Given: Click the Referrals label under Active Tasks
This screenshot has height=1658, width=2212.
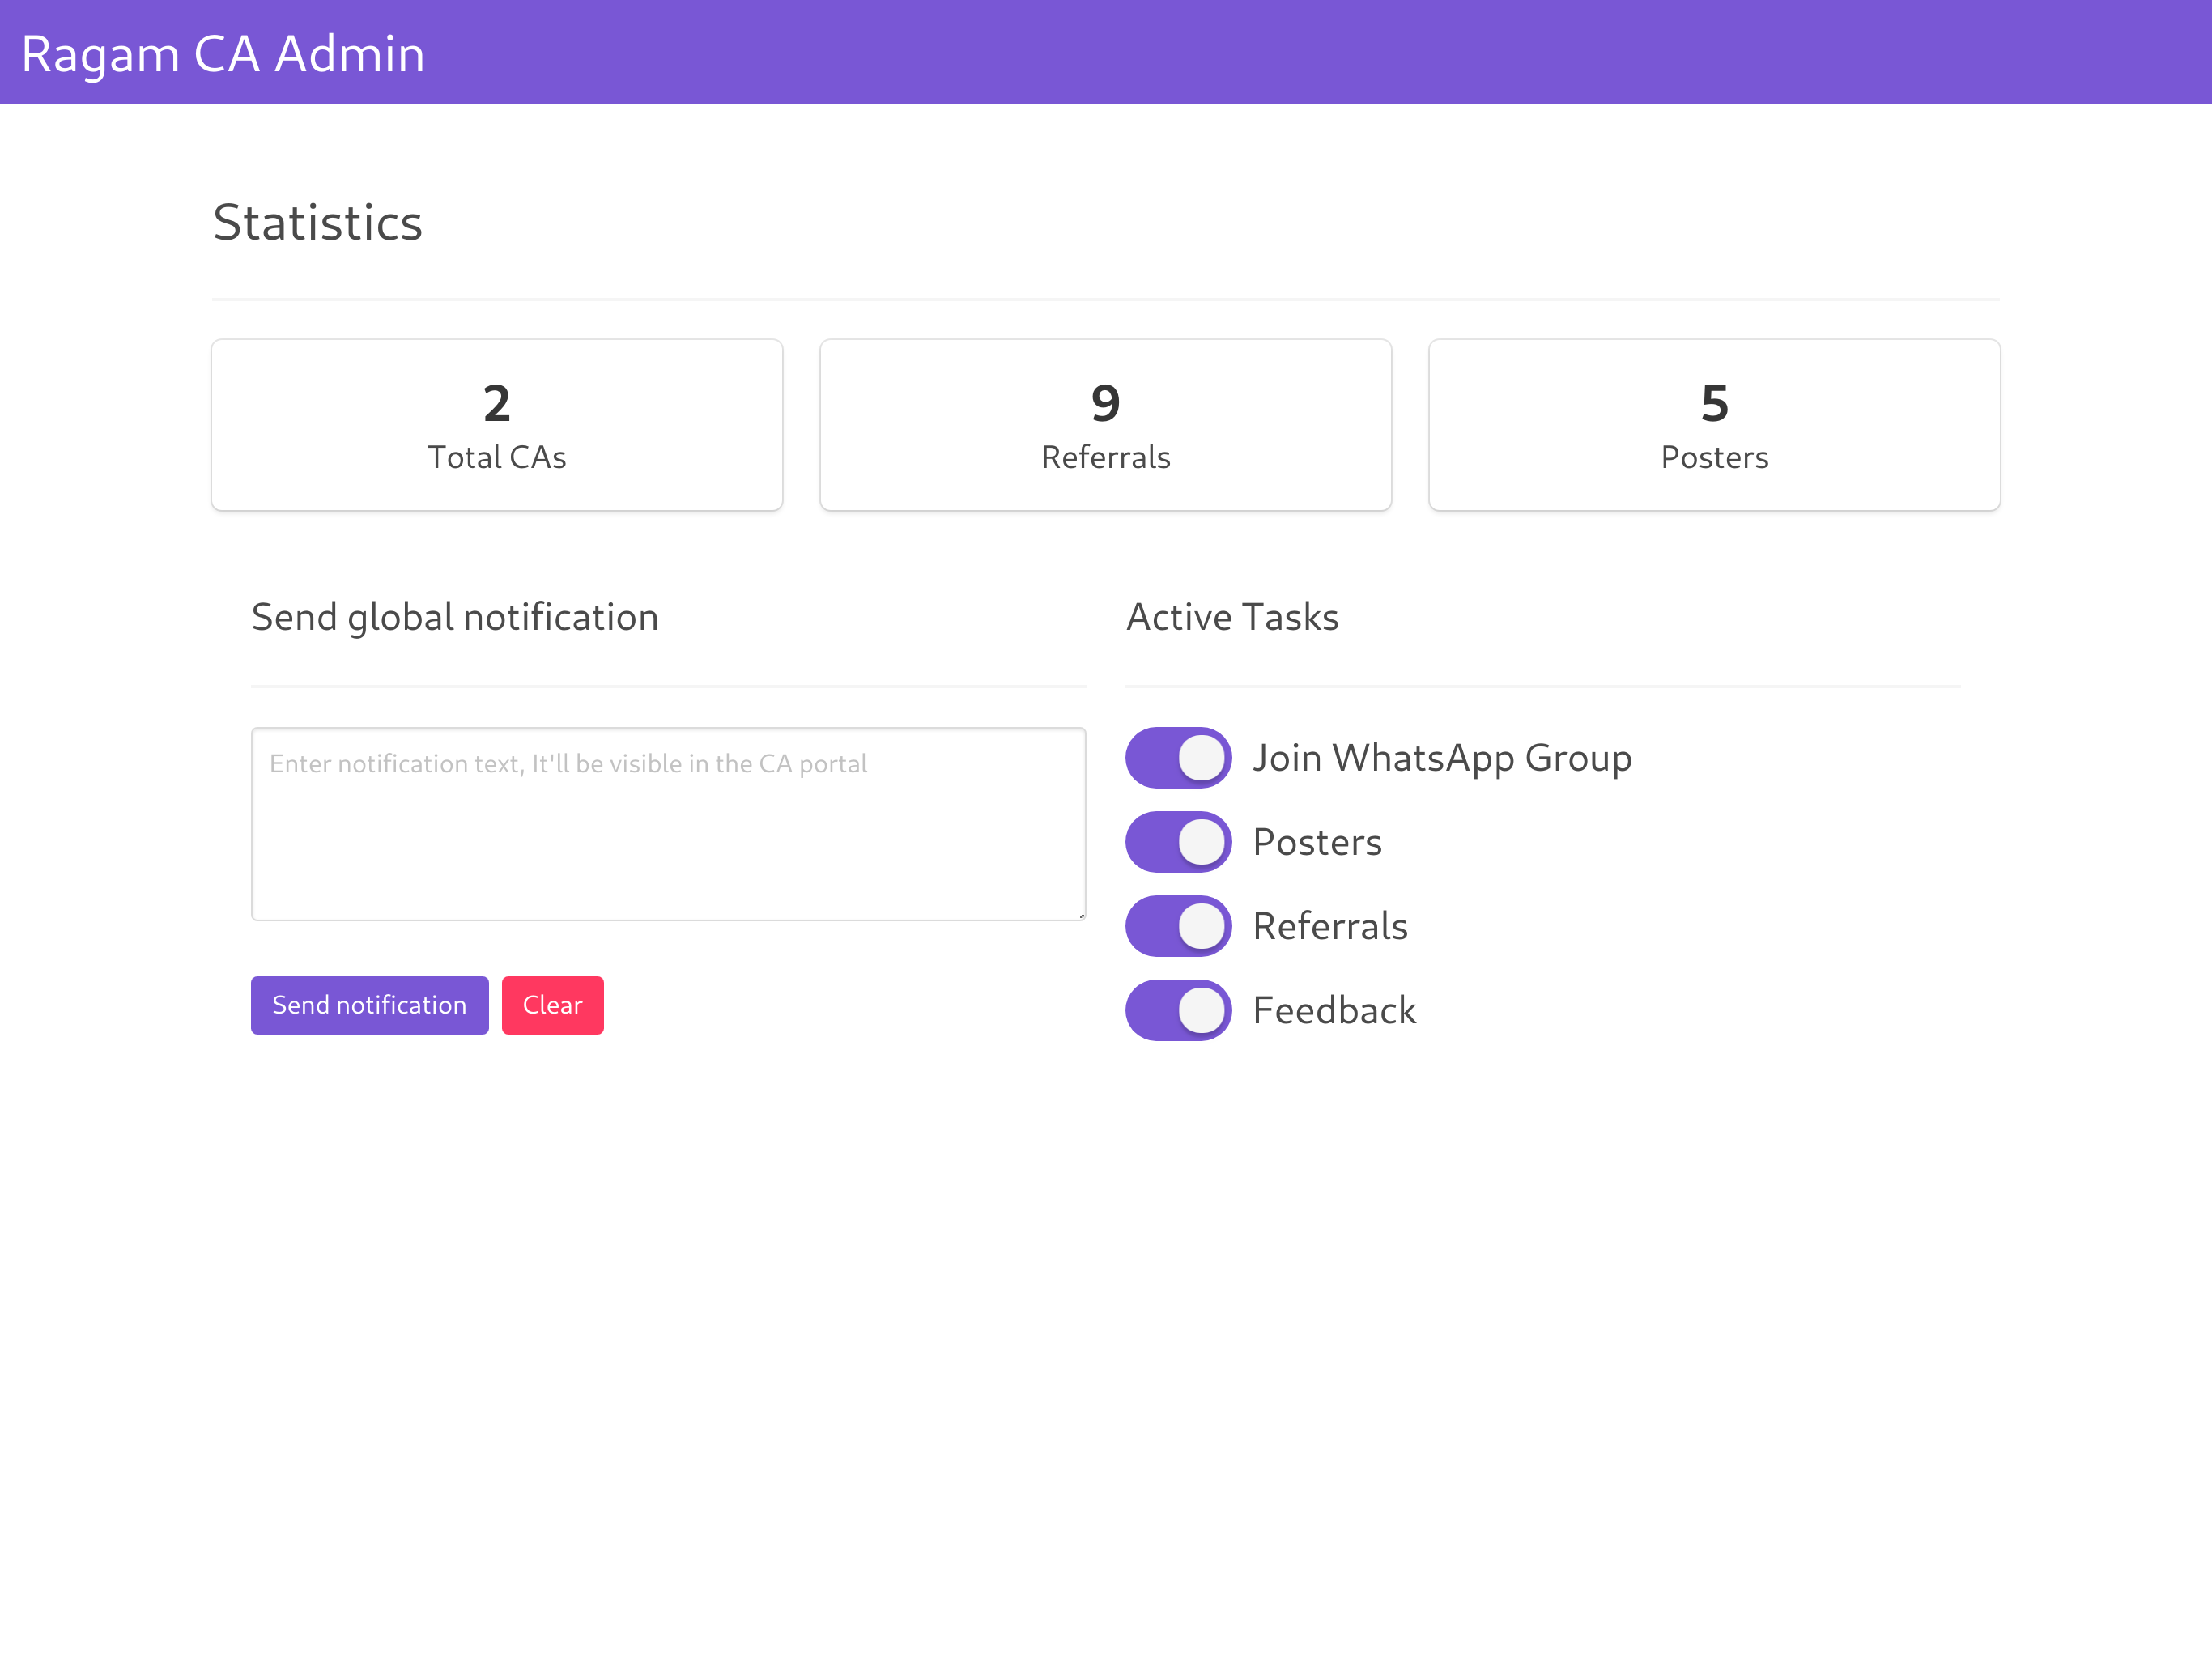Looking at the screenshot, I should [1329, 926].
